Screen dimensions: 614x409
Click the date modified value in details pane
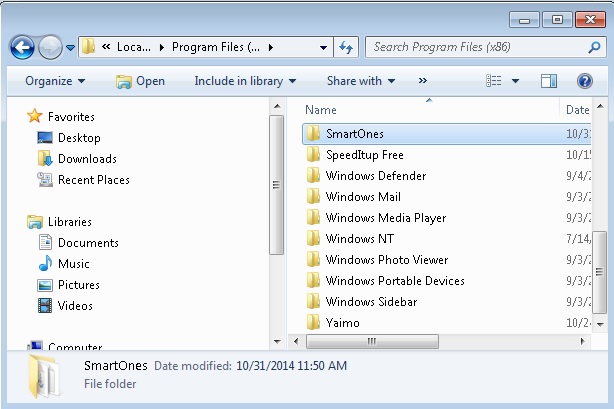291,366
